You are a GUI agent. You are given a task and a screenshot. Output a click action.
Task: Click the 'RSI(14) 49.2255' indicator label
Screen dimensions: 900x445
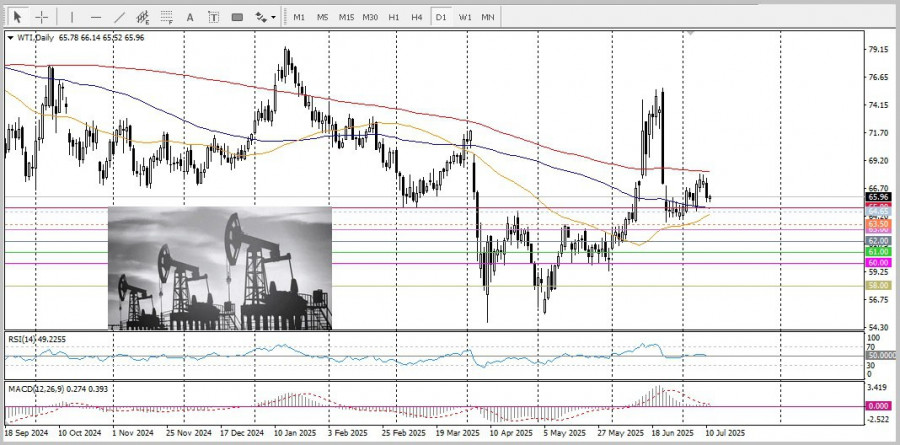37,339
